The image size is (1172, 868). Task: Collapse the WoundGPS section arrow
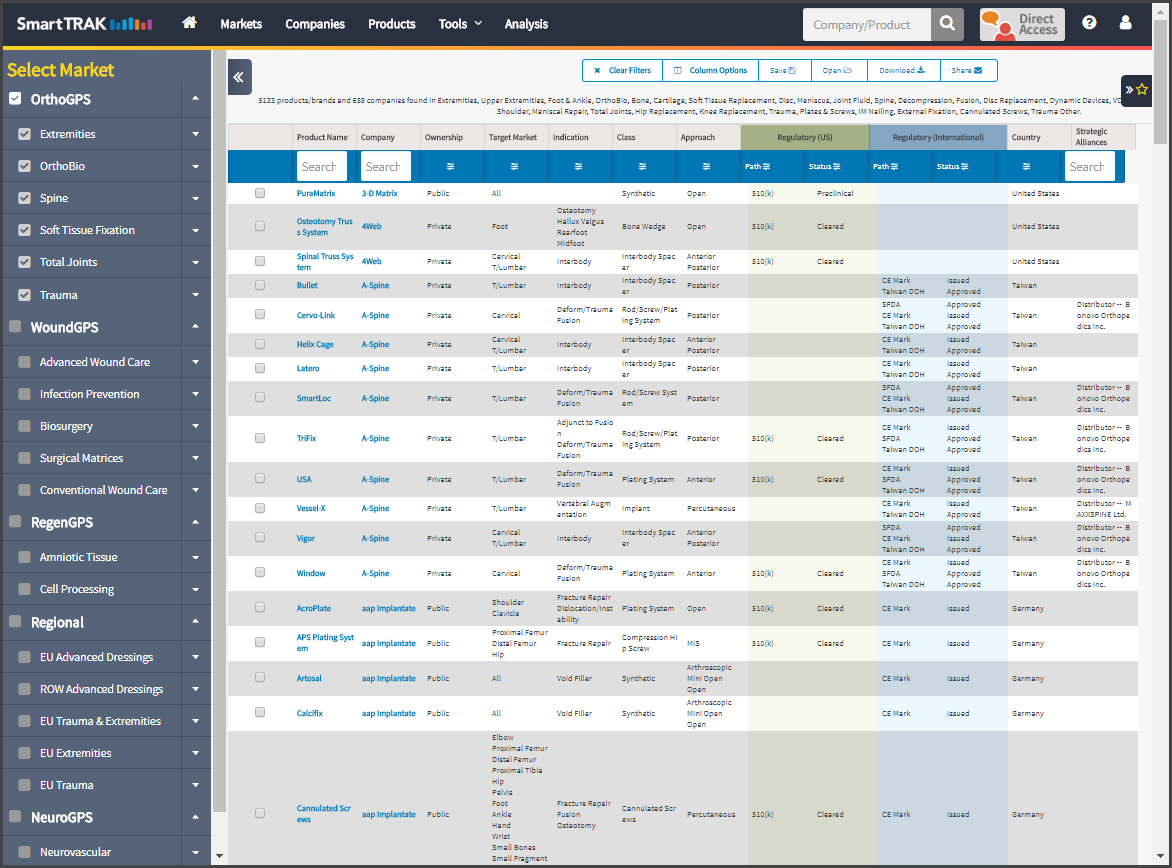tap(195, 327)
